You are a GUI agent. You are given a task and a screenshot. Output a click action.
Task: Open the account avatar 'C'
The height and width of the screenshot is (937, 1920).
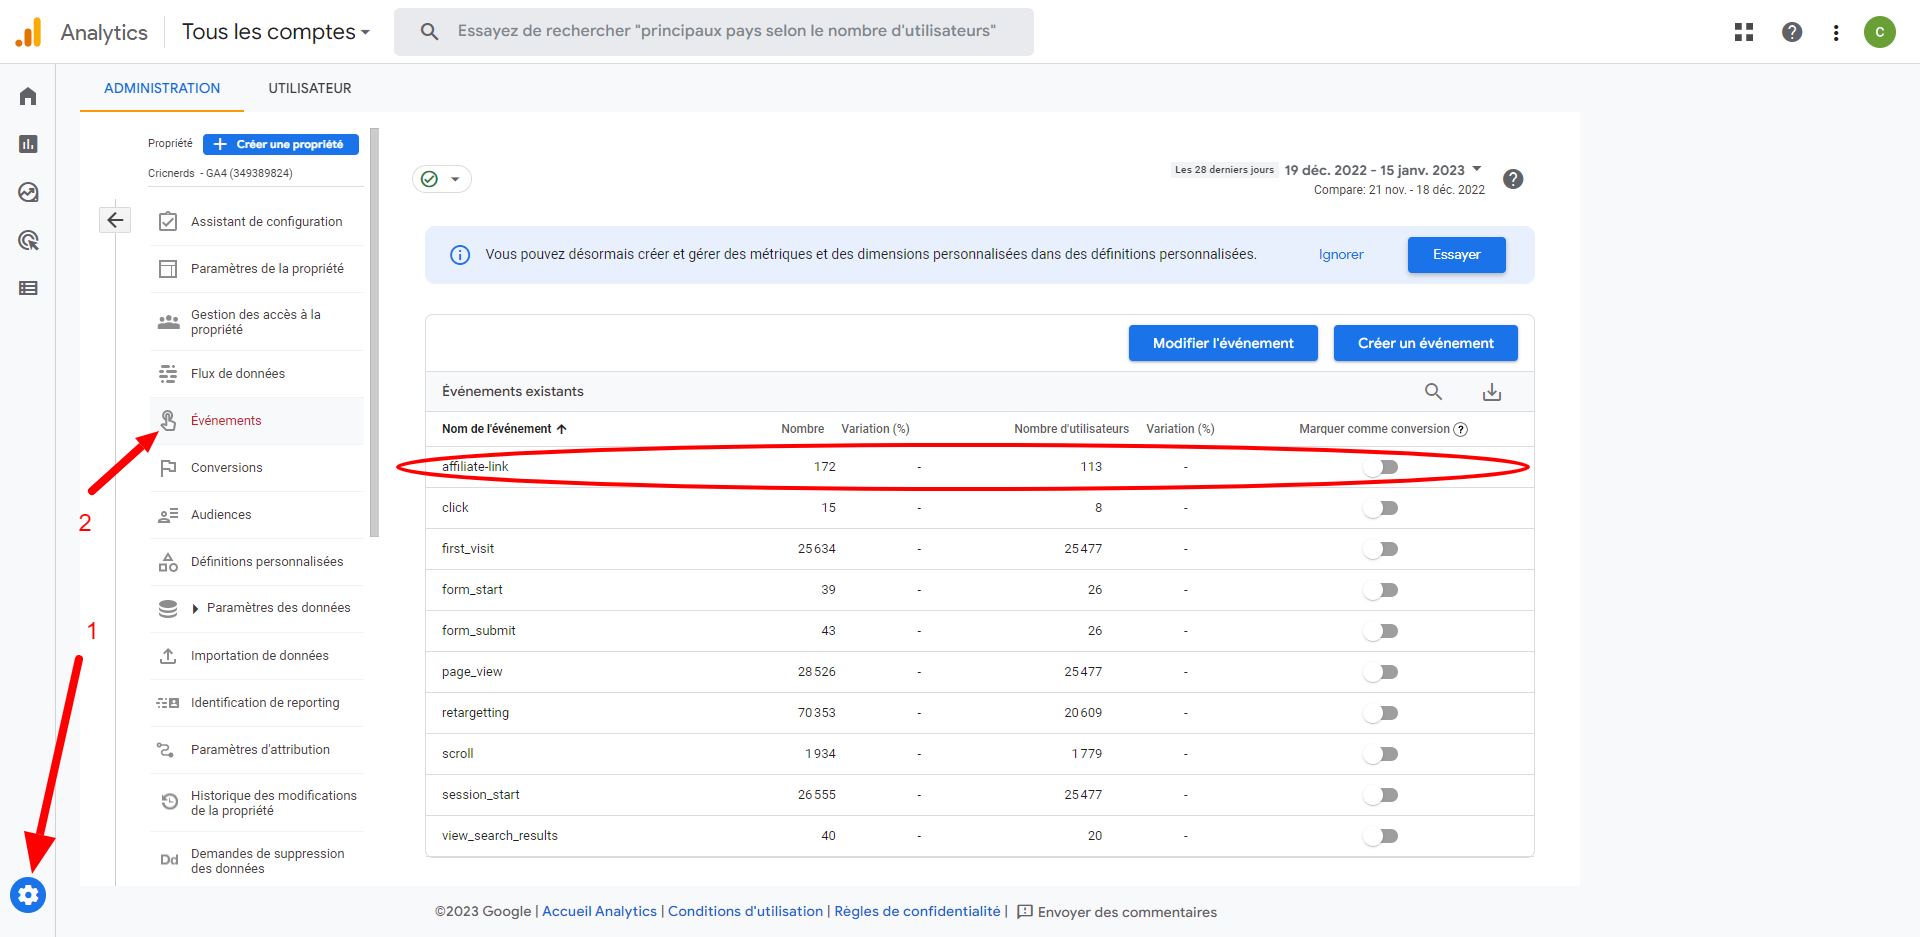(1880, 32)
